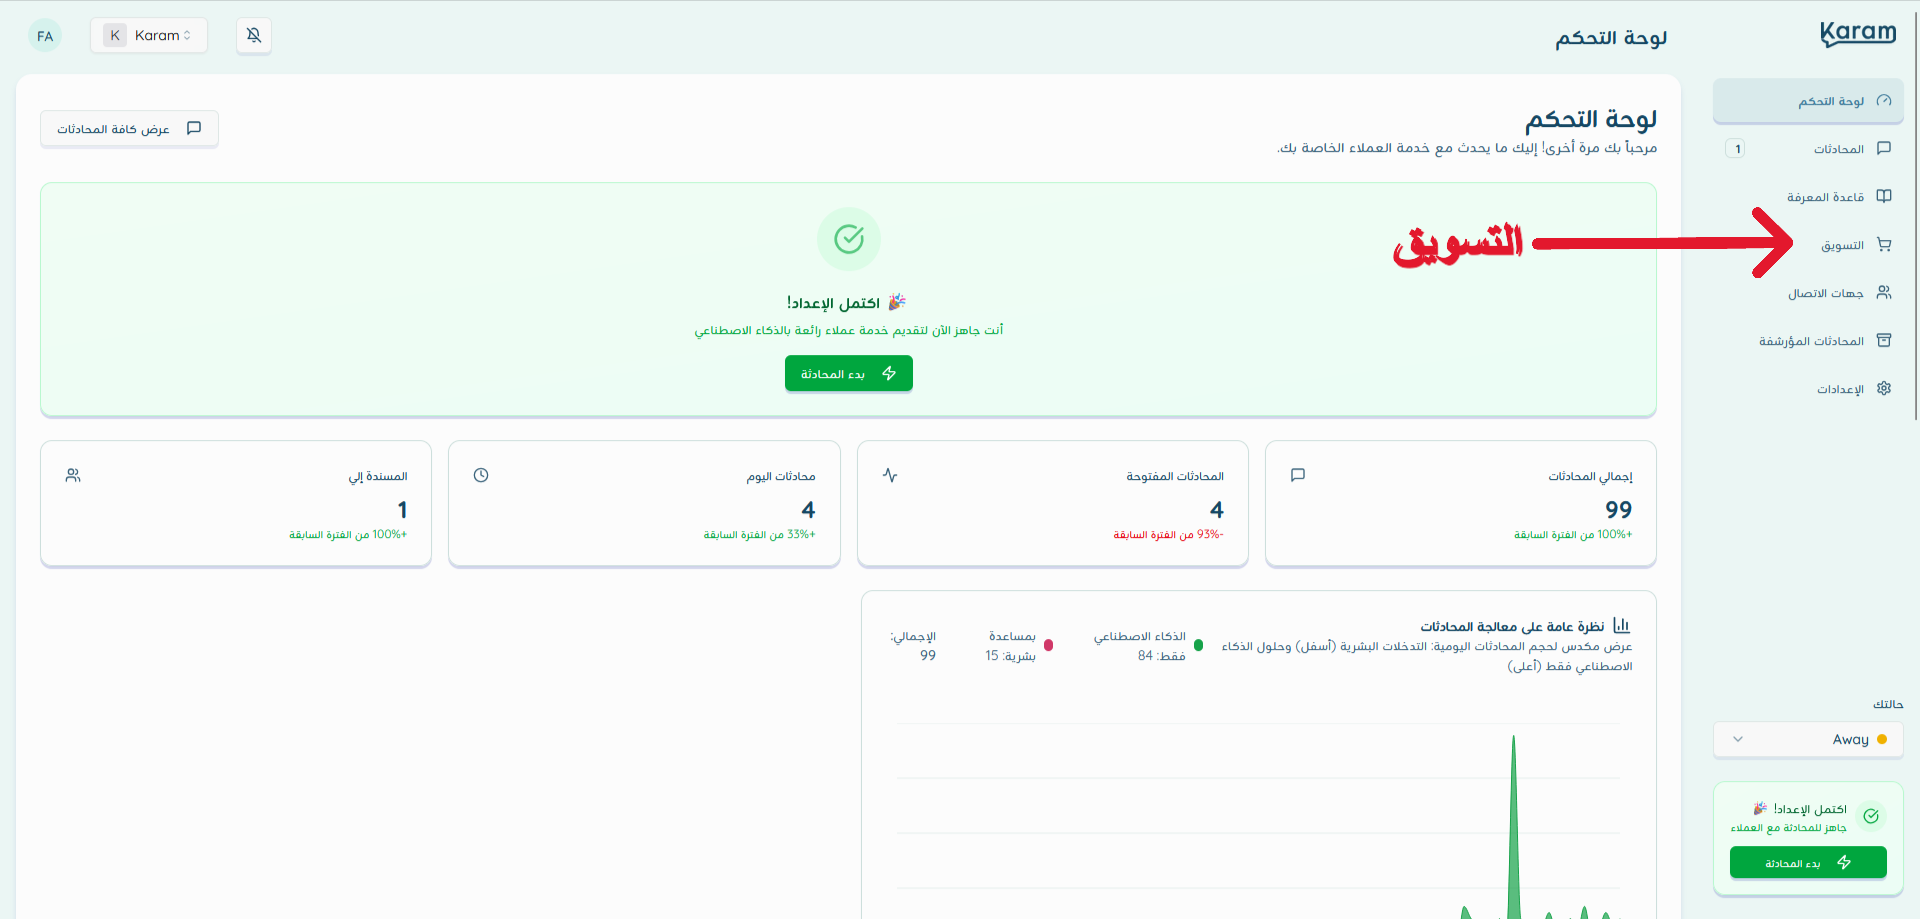Image resolution: width=1920 pixels, height=919 pixels.
Task: Open the Karam workspace switcher
Action: (148, 34)
